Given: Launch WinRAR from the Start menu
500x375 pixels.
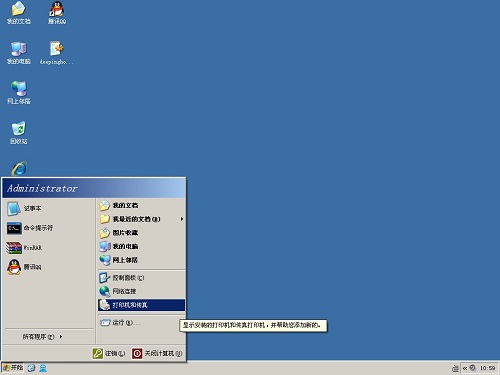Looking at the screenshot, I should point(24,248).
